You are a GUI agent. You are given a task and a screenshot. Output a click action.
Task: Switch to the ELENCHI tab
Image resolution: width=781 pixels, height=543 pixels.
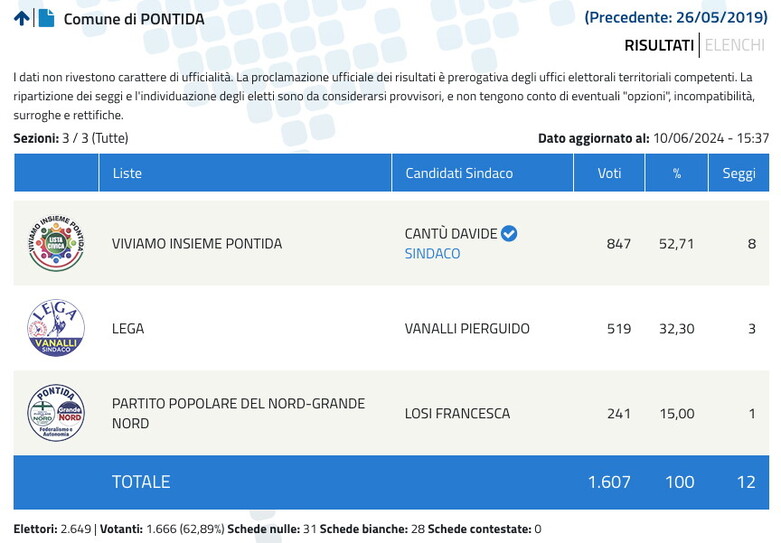click(x=735, y=45)
